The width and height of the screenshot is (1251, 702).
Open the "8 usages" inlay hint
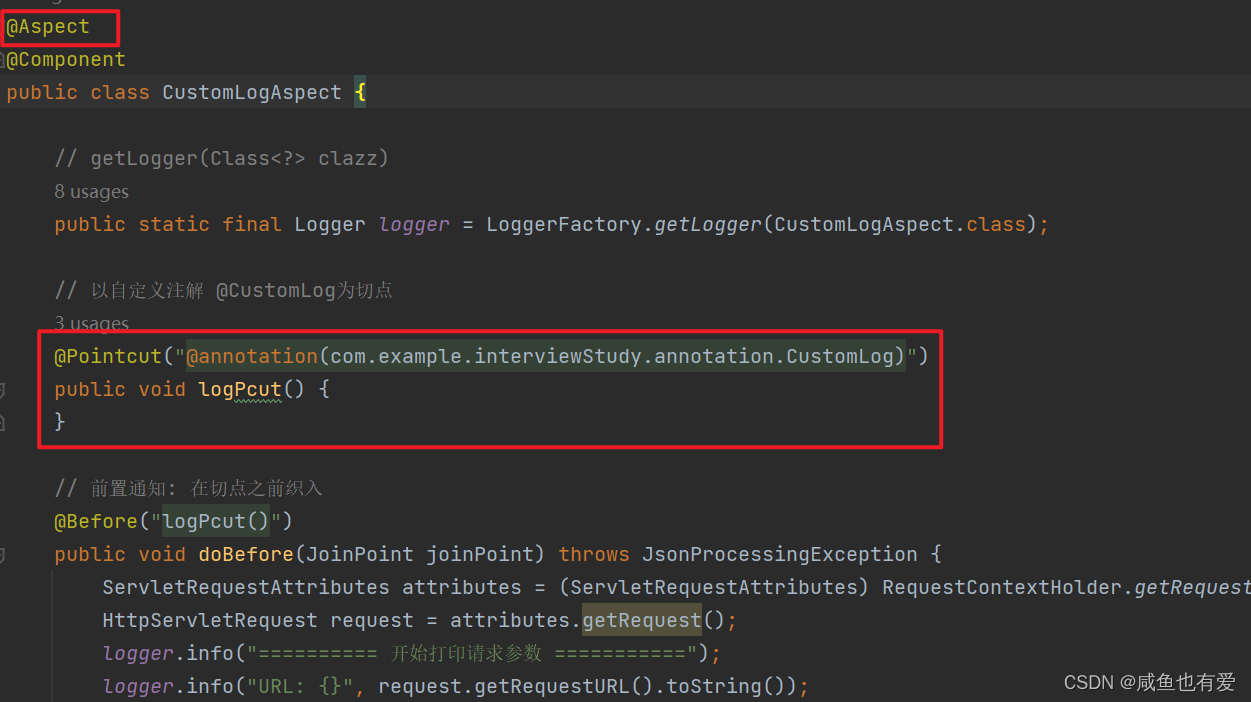click(x=91, y=191)
